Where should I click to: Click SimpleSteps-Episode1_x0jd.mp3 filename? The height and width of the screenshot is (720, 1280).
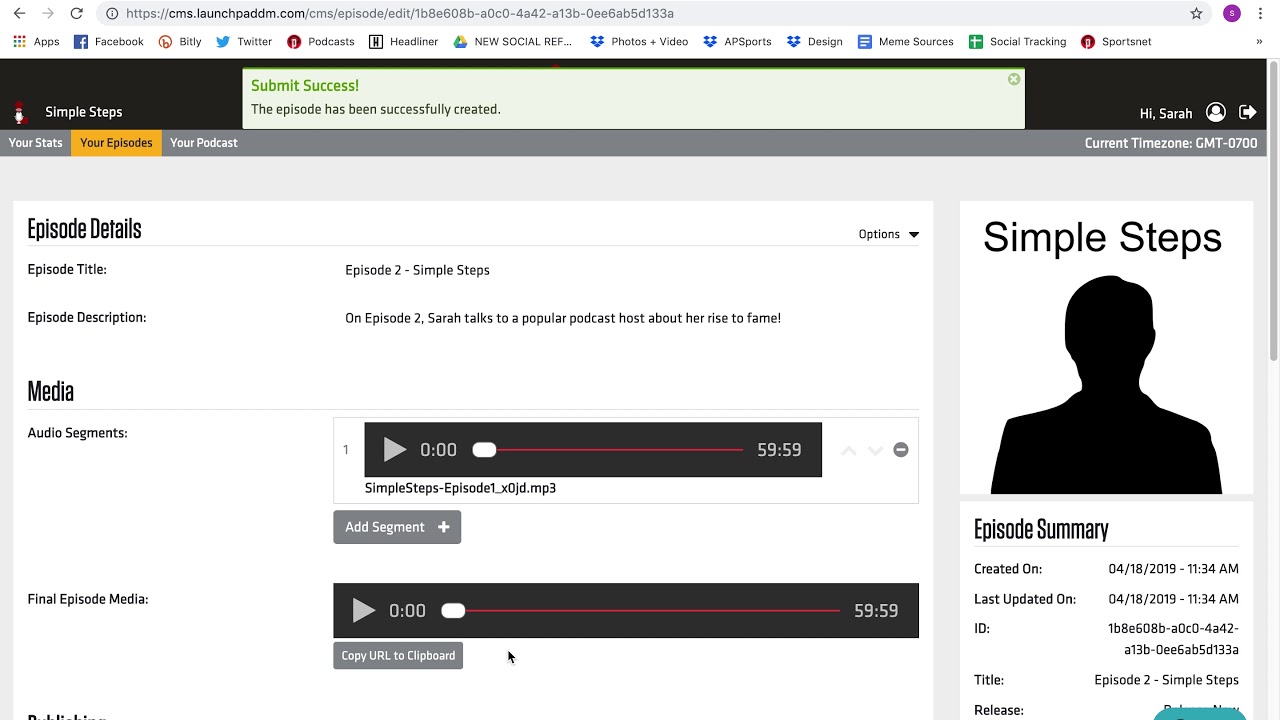(460, 488)
